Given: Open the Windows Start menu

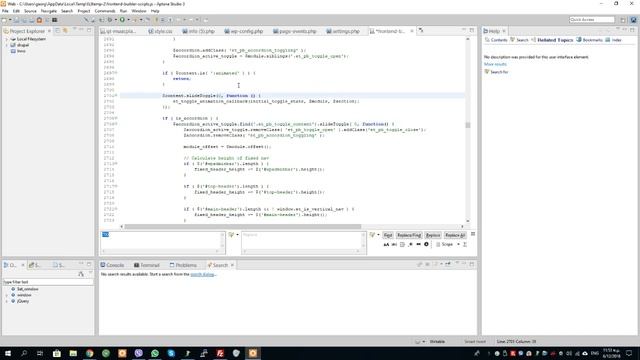Looking at the screenshot, I should point(8,353).
